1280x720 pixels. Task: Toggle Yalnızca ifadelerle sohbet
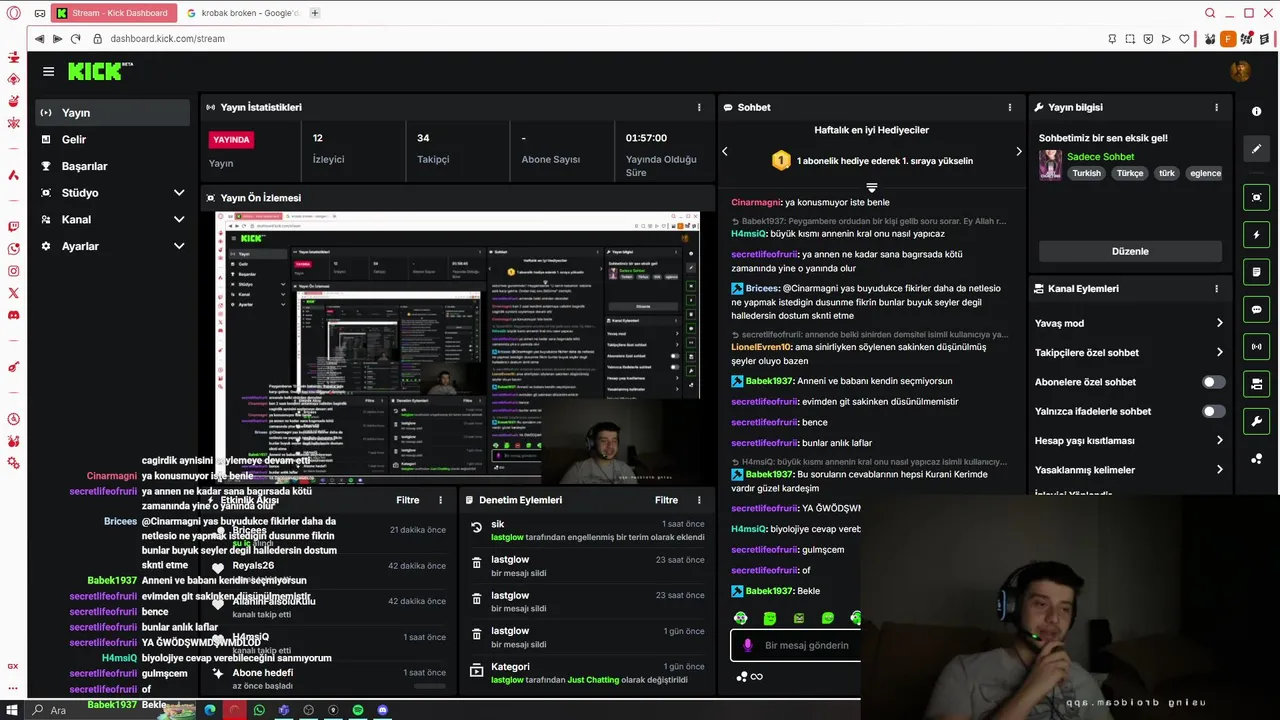tap(1213, 411)
